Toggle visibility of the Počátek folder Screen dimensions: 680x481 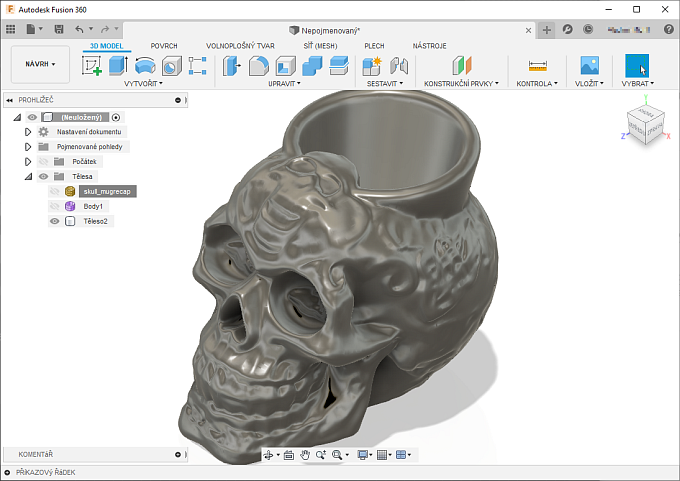coord(43,161)
